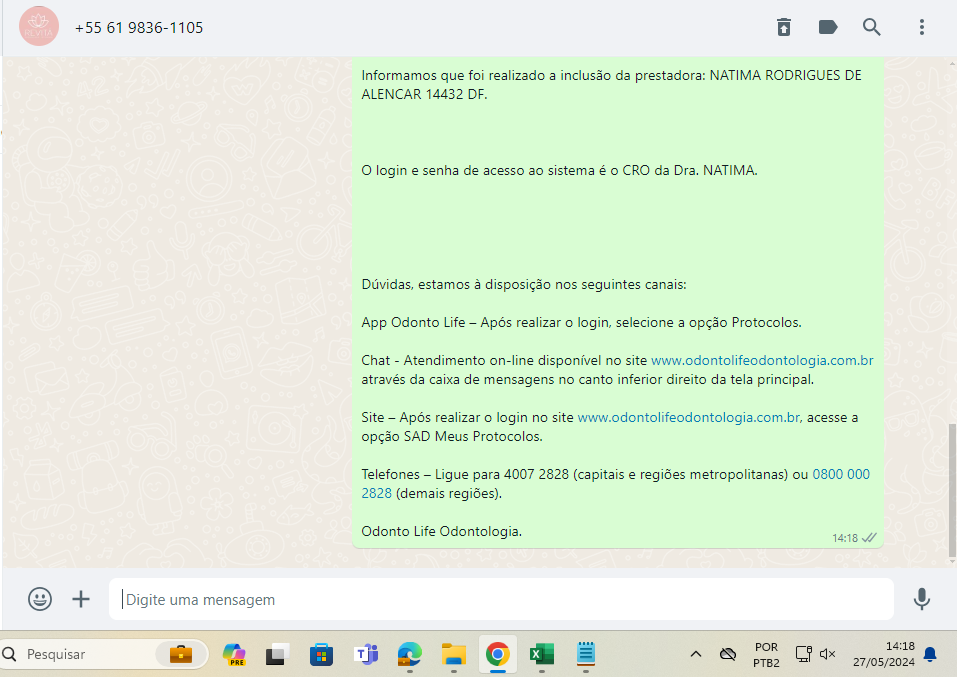Switch to Google Chrome on taskbar

tap(497, 654)
